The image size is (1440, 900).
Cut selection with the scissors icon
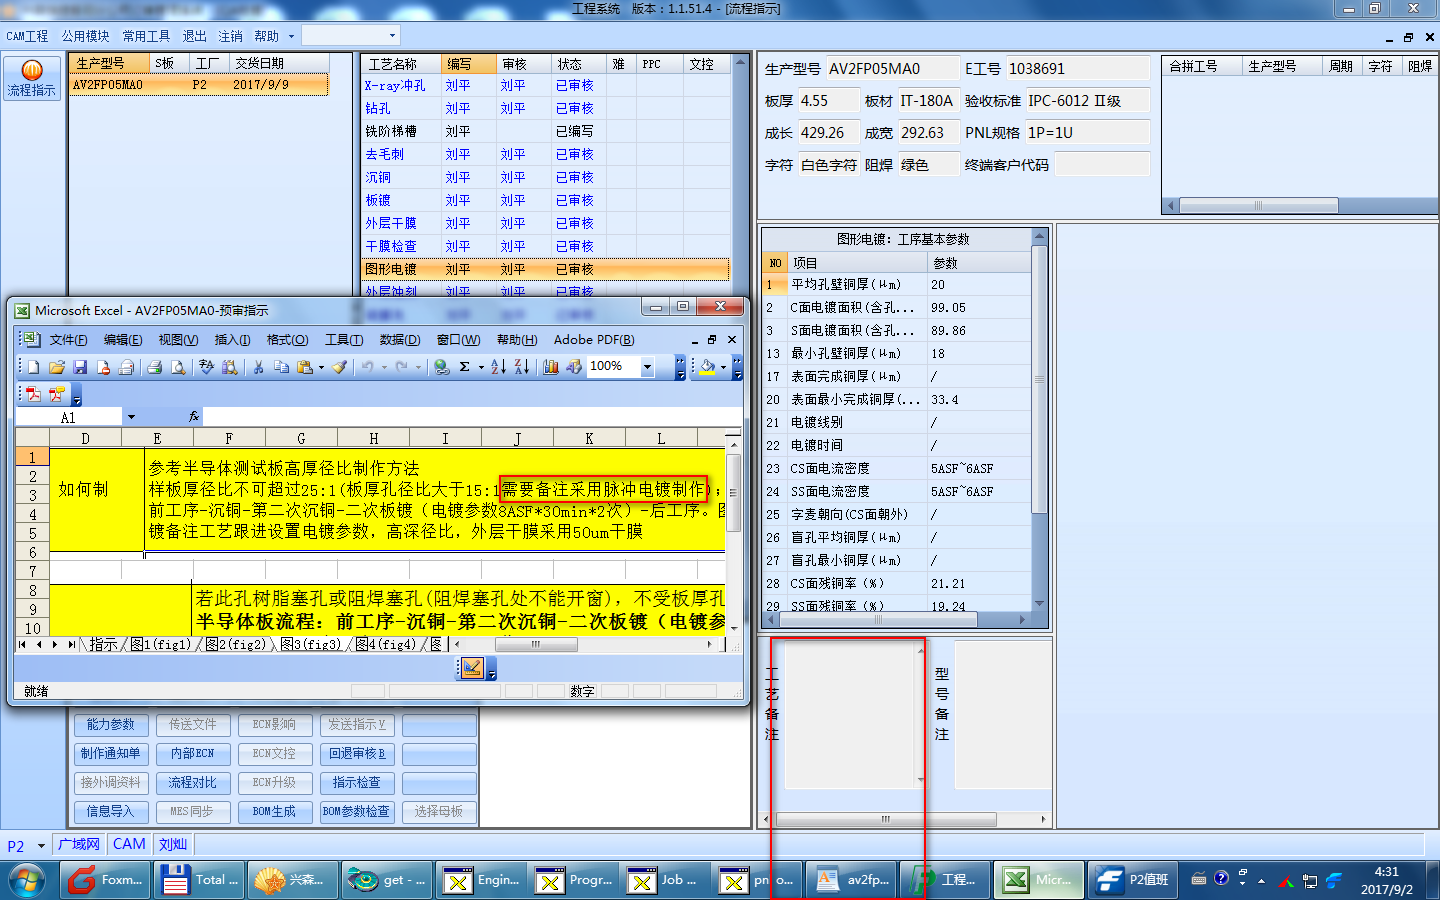(258, 367)
